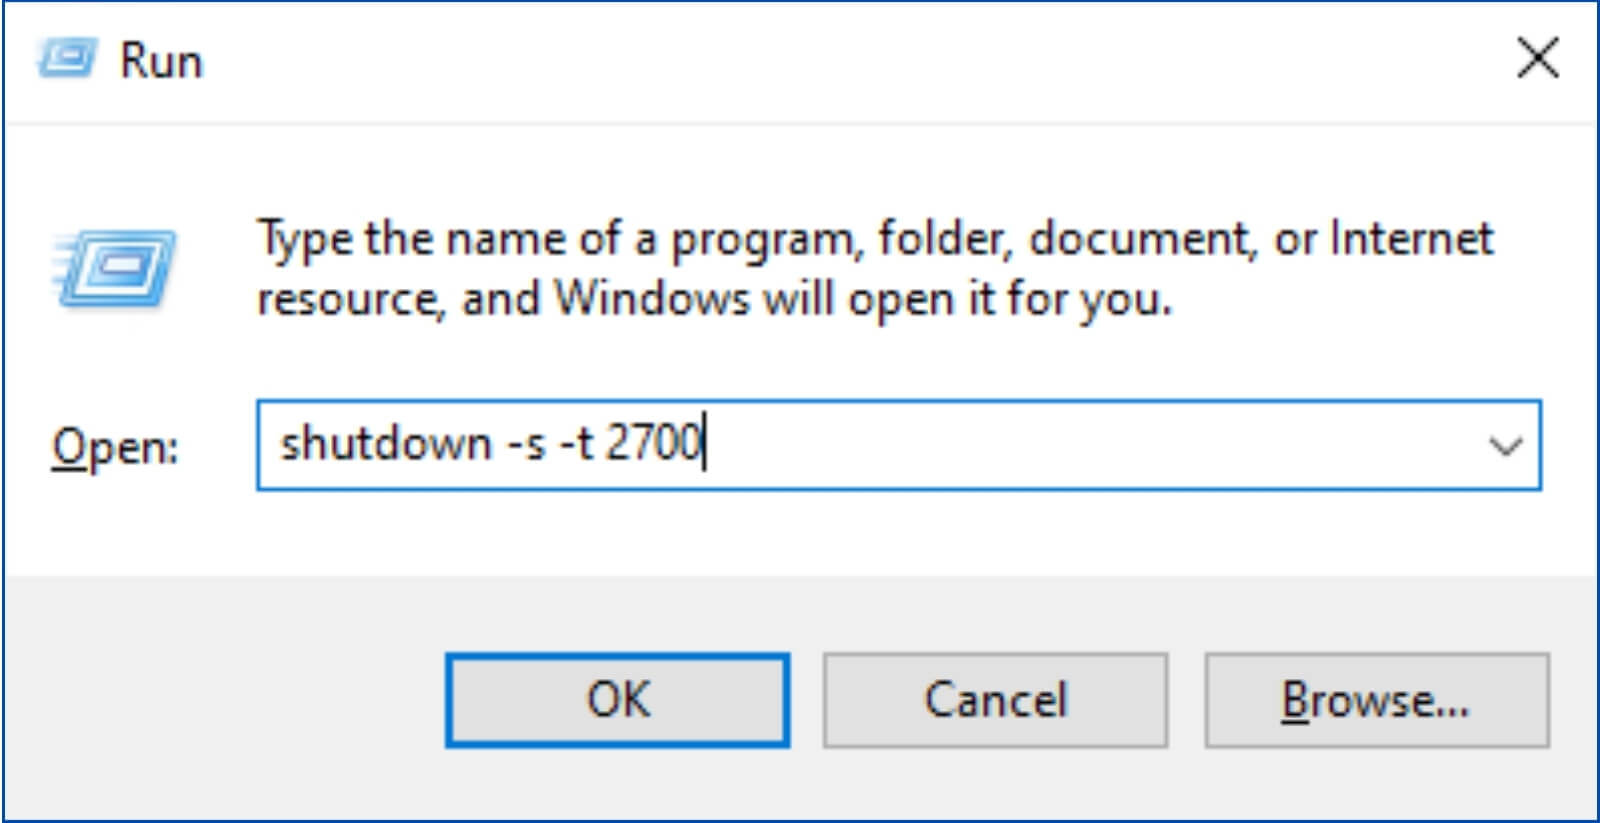Click the chevron at the end of the Open box
The width and height of the screenshot is (1600, 823).
pyautogui.click(x=1504, y=446)
